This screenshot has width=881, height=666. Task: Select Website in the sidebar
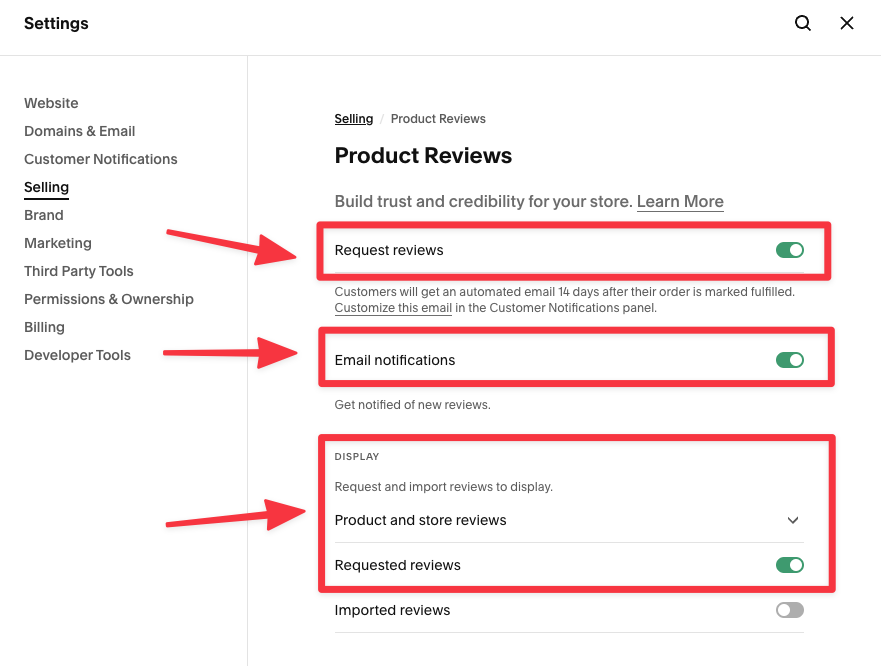(x=51, y=103)
